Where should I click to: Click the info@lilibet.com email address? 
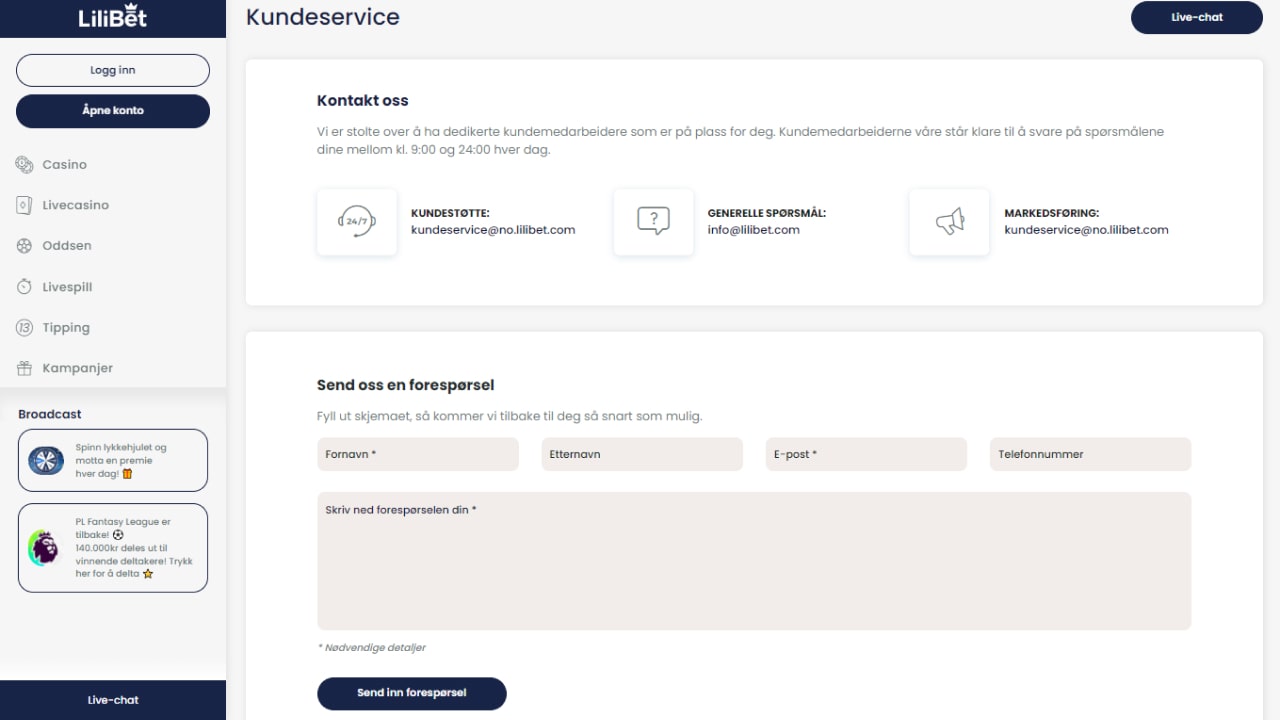tap(754, 230)
